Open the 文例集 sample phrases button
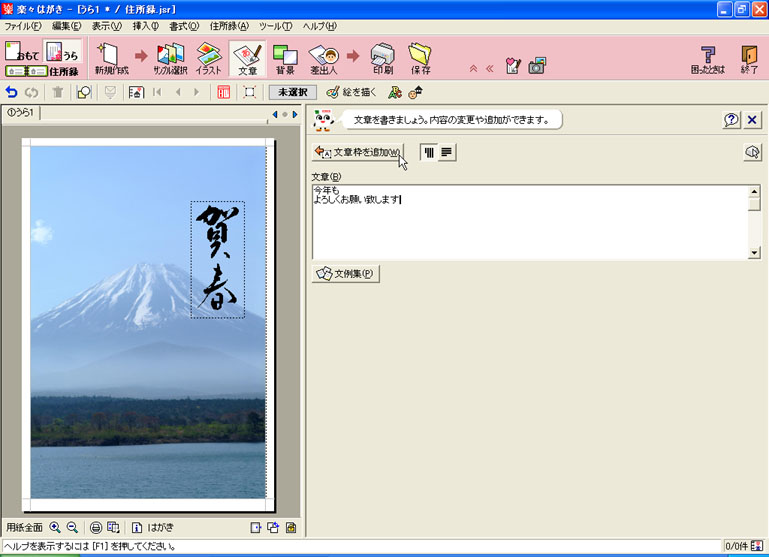Viewport: 769px width, 557px height. tap(345, 273)
